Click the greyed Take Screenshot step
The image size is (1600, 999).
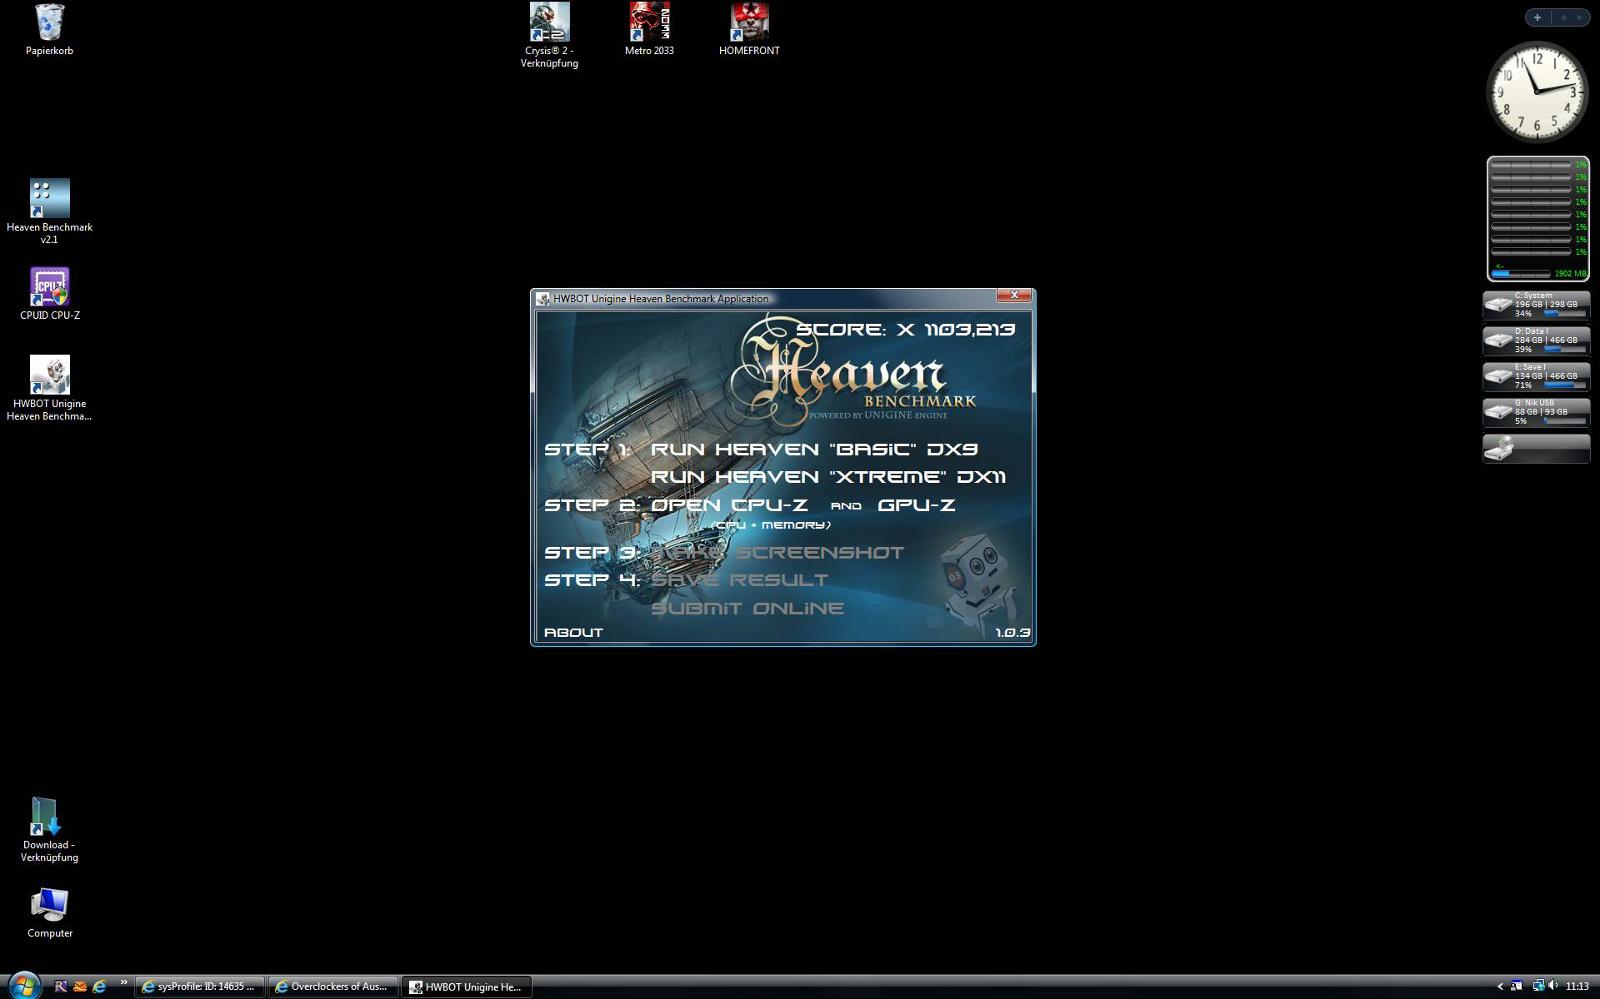[x=777, y=552]
